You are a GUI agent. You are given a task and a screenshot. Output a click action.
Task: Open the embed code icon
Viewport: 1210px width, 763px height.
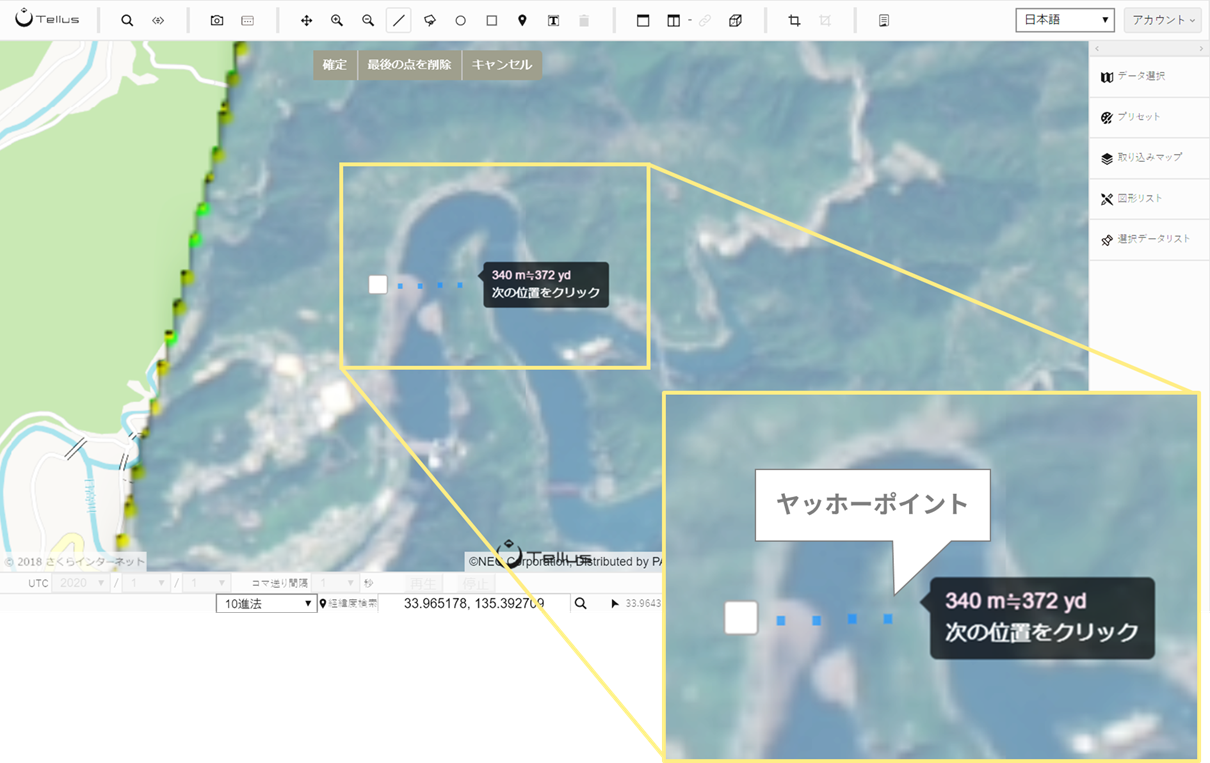click(x=158, y=20)
